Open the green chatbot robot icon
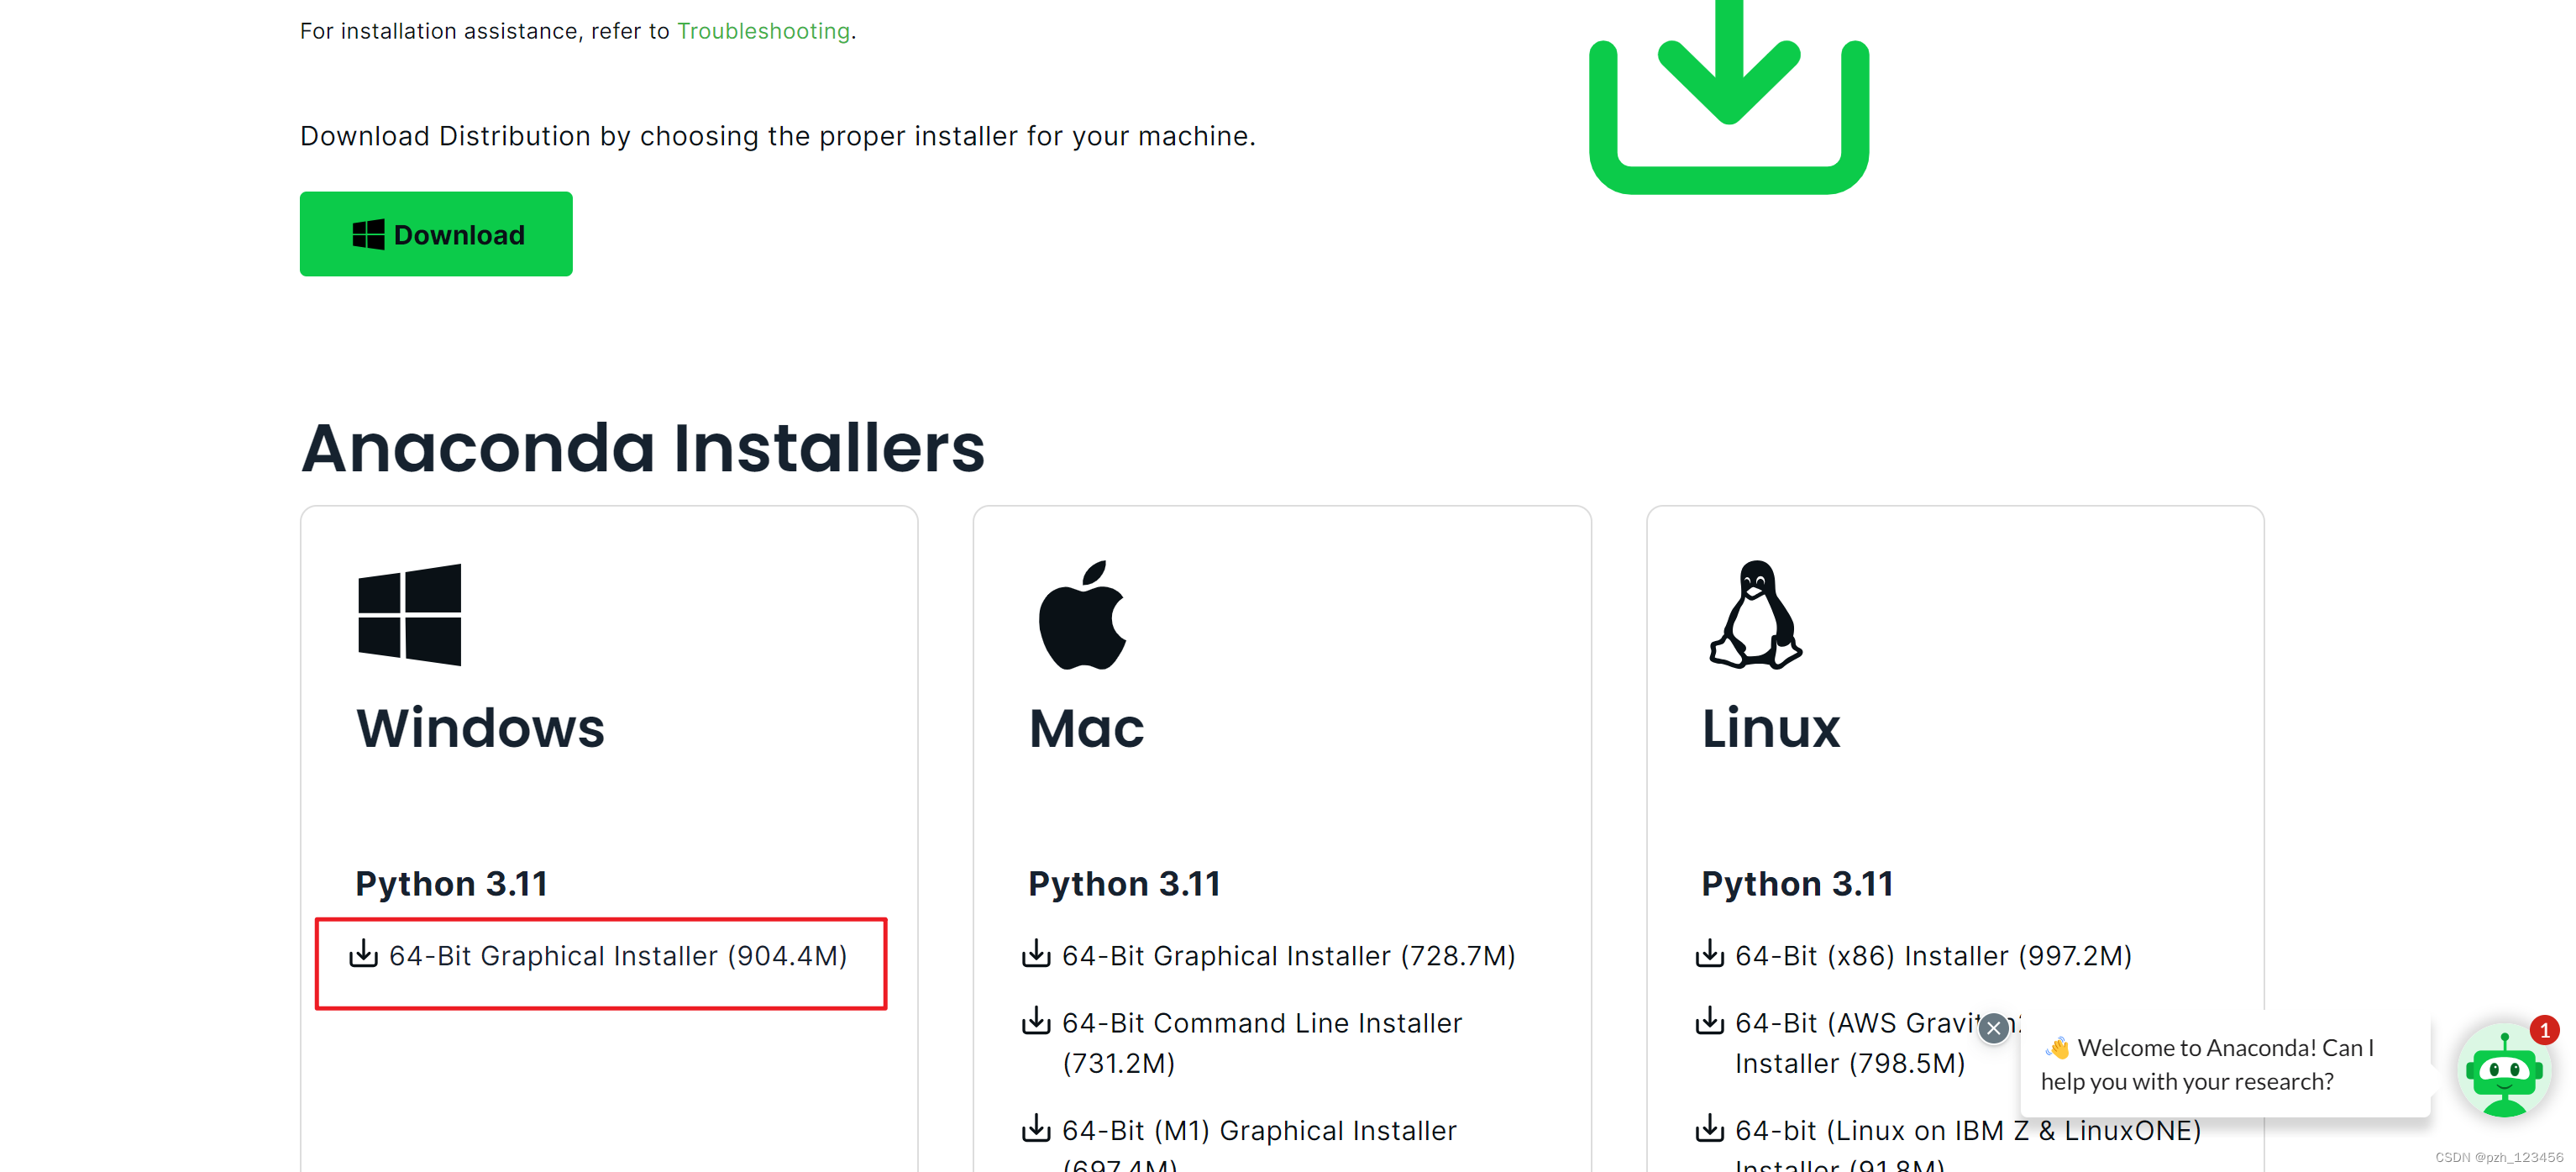 pos(2503,1072)
